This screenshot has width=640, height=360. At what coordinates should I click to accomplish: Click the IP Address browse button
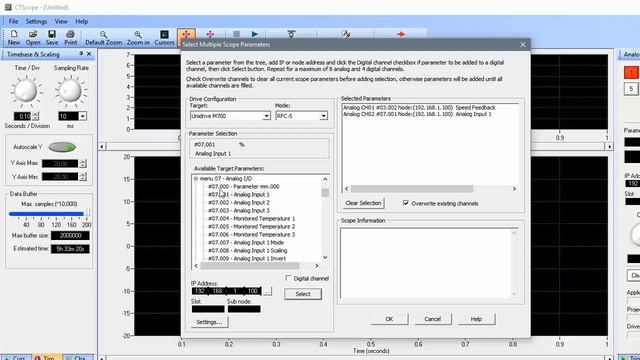coord(267,291)
